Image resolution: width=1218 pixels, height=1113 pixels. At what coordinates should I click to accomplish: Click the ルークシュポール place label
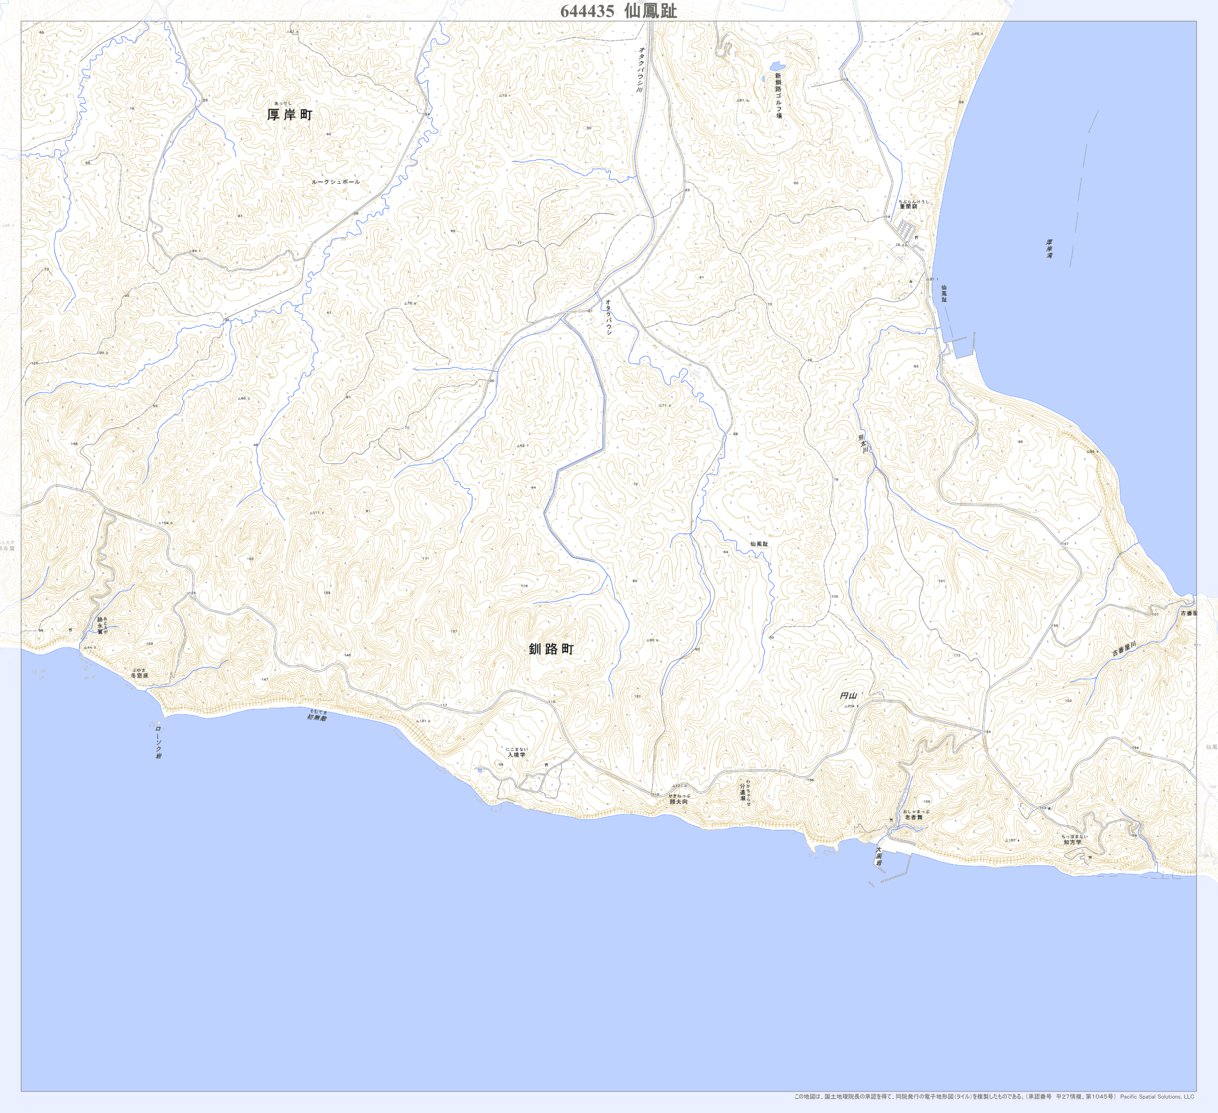pos(335,182)
